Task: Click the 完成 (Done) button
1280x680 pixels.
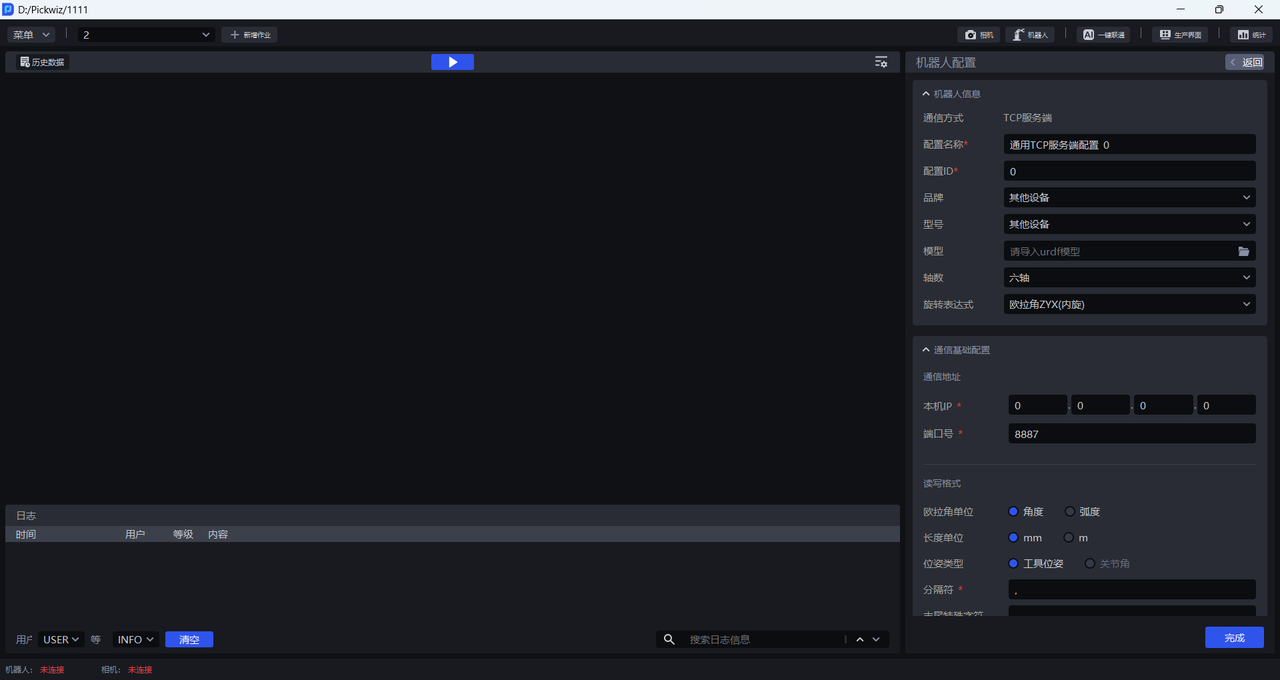Action: click(1234, 638)
